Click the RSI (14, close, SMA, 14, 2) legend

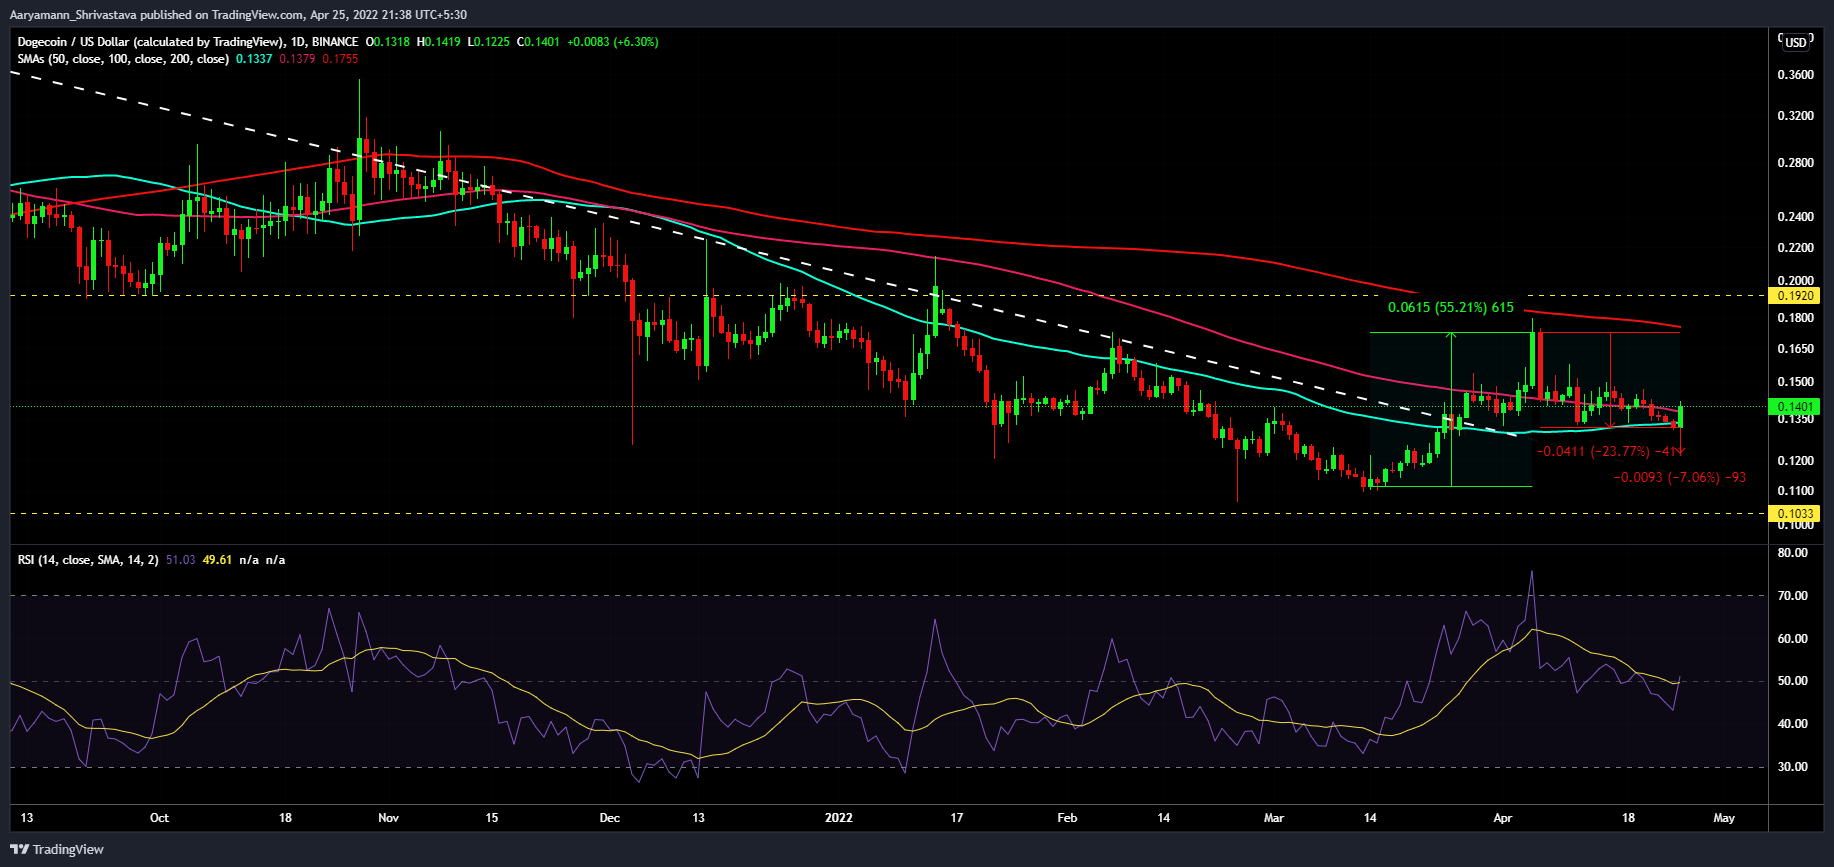(x=88, y=560)
